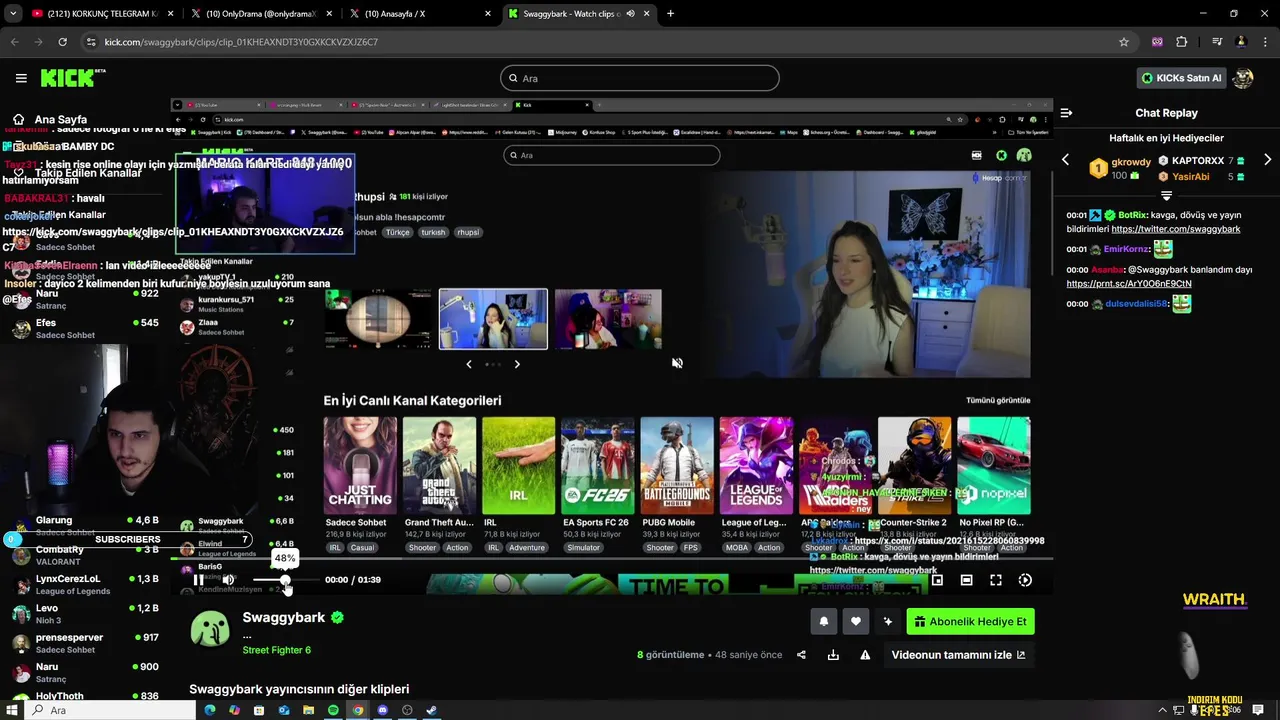Open Windows Start menu
The image size is (1280, 720).
(11, 710)
